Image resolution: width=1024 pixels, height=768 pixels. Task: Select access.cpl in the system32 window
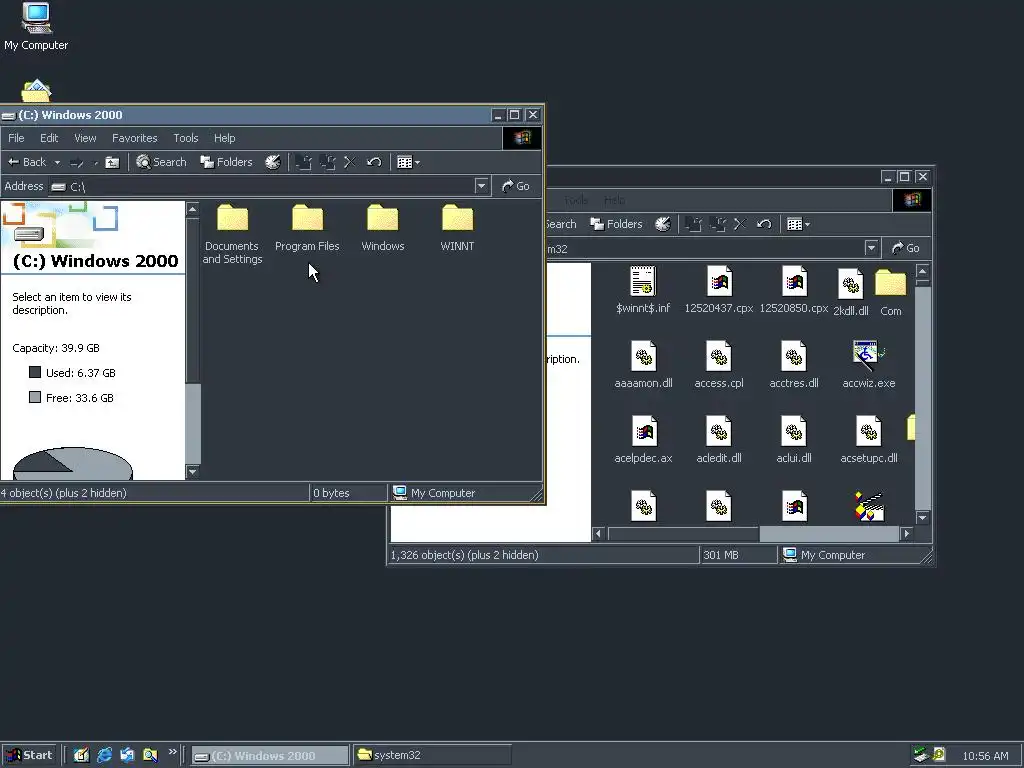718,365
